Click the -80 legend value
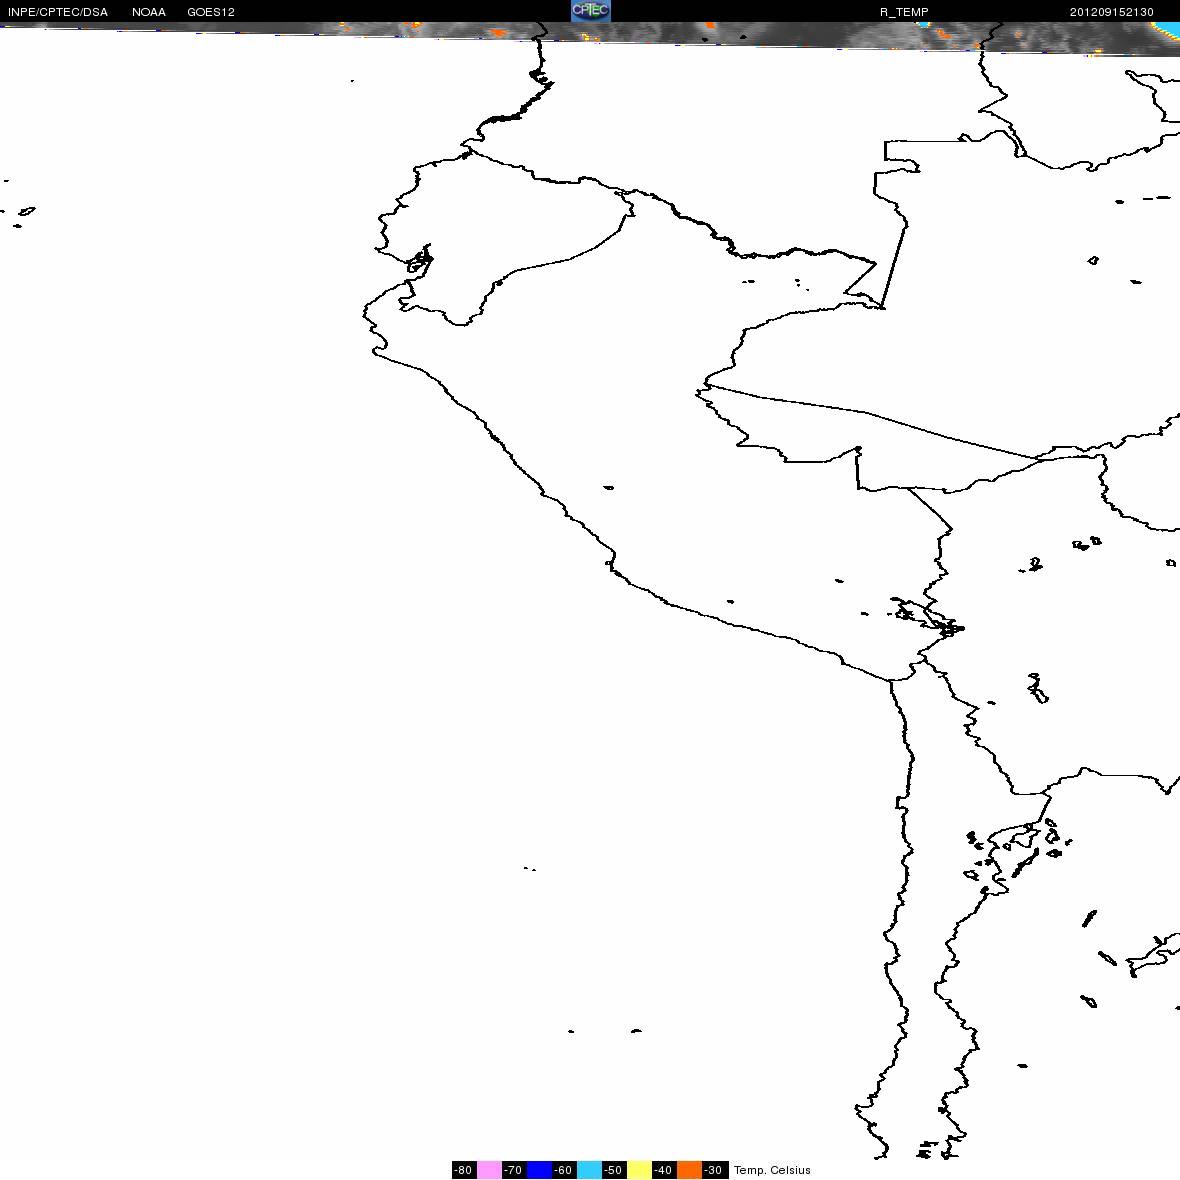The width and height of the screenshot is (1180, 1180). pyautogui.click(x=464, y=1169)
